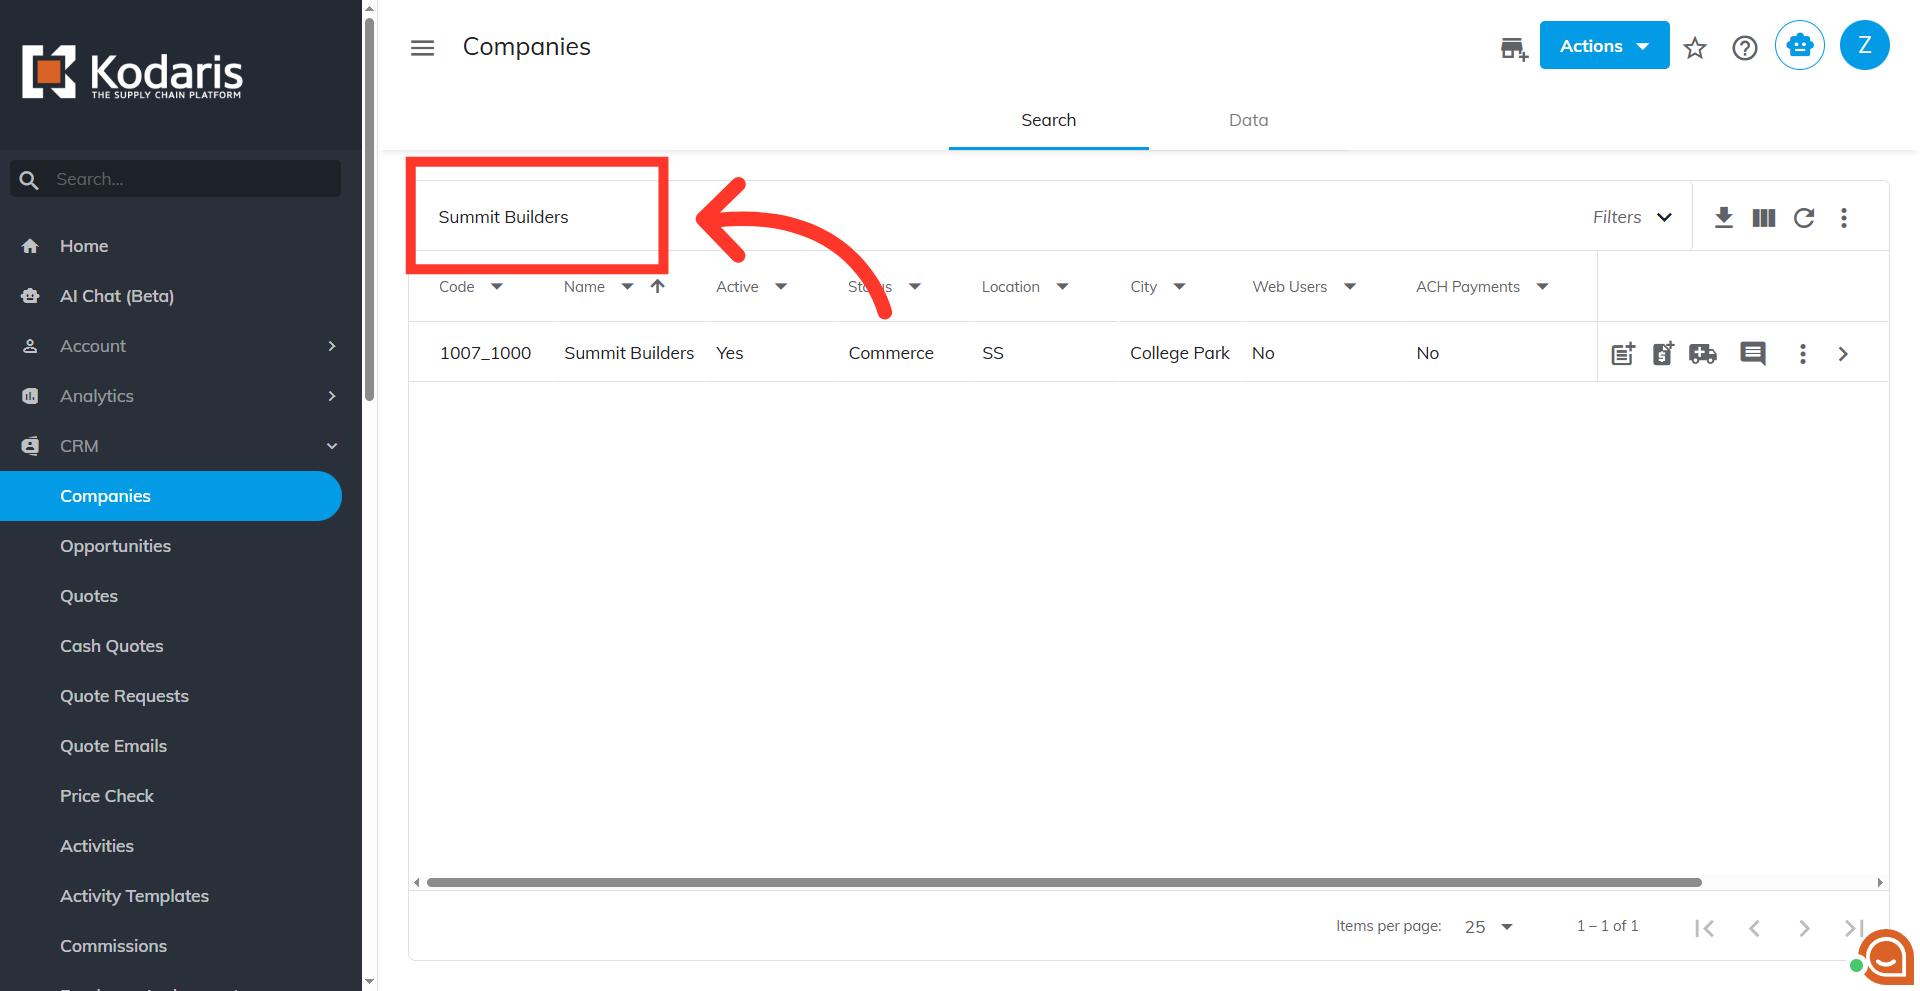1920x991 pixels.
Task: Open table more options menu
Action: coord(1843,217)
